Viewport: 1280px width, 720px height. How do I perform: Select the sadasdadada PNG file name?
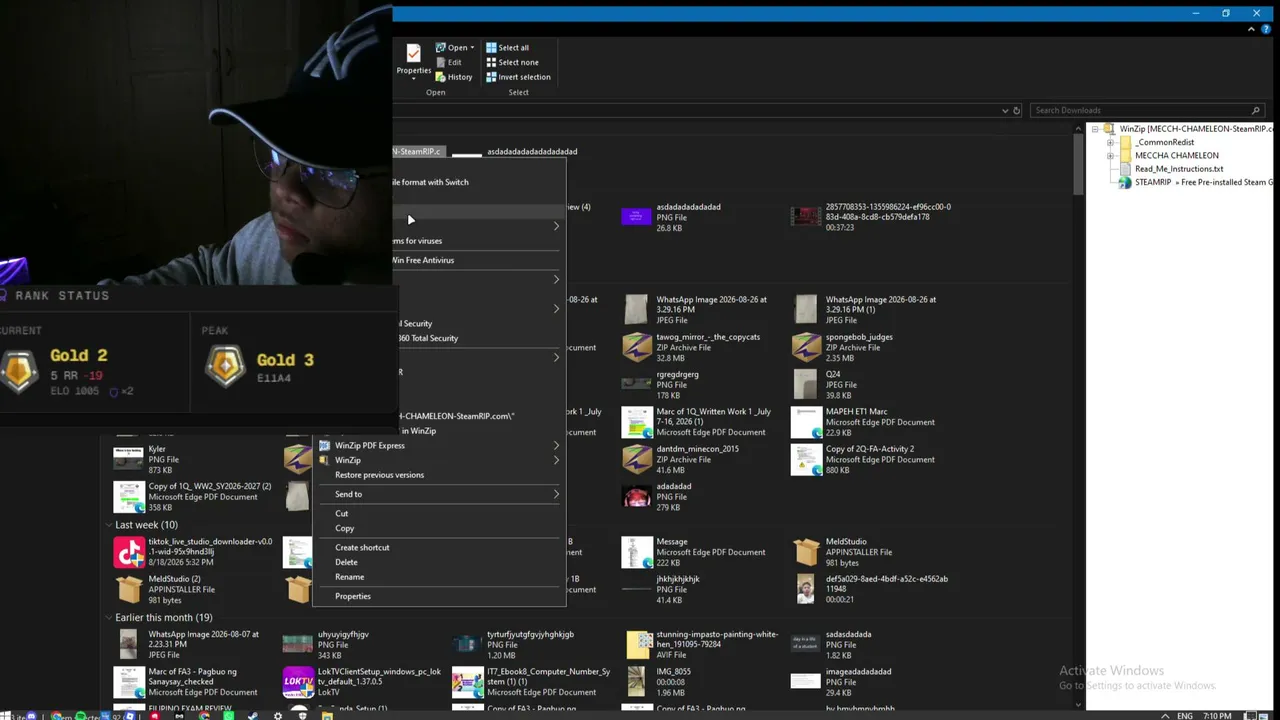[848, 634]
